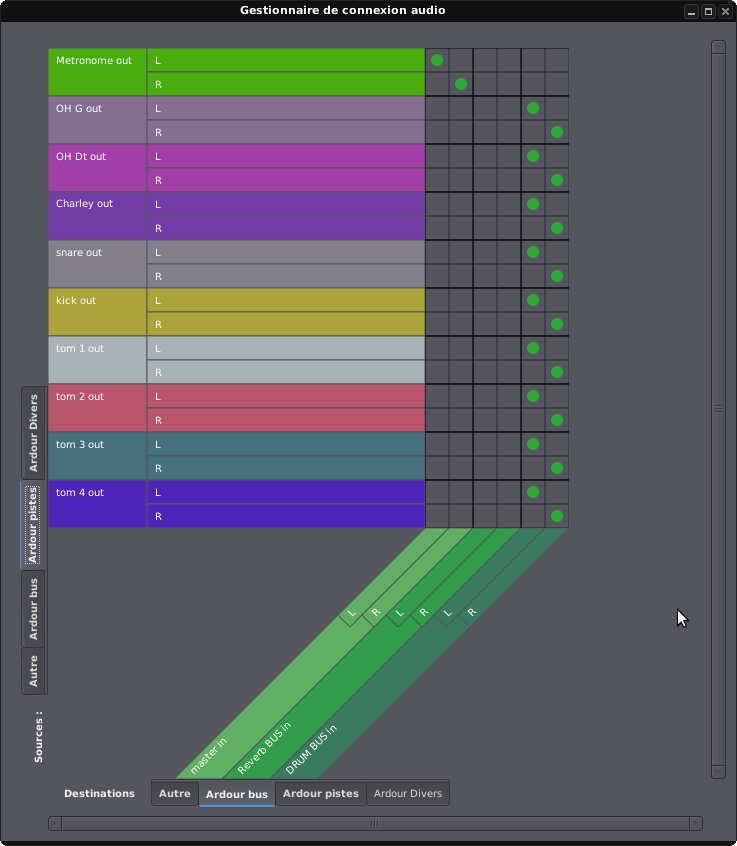The image size is (737, 846).
Task: Click the Charley out source label
Action: pos(97,216)
